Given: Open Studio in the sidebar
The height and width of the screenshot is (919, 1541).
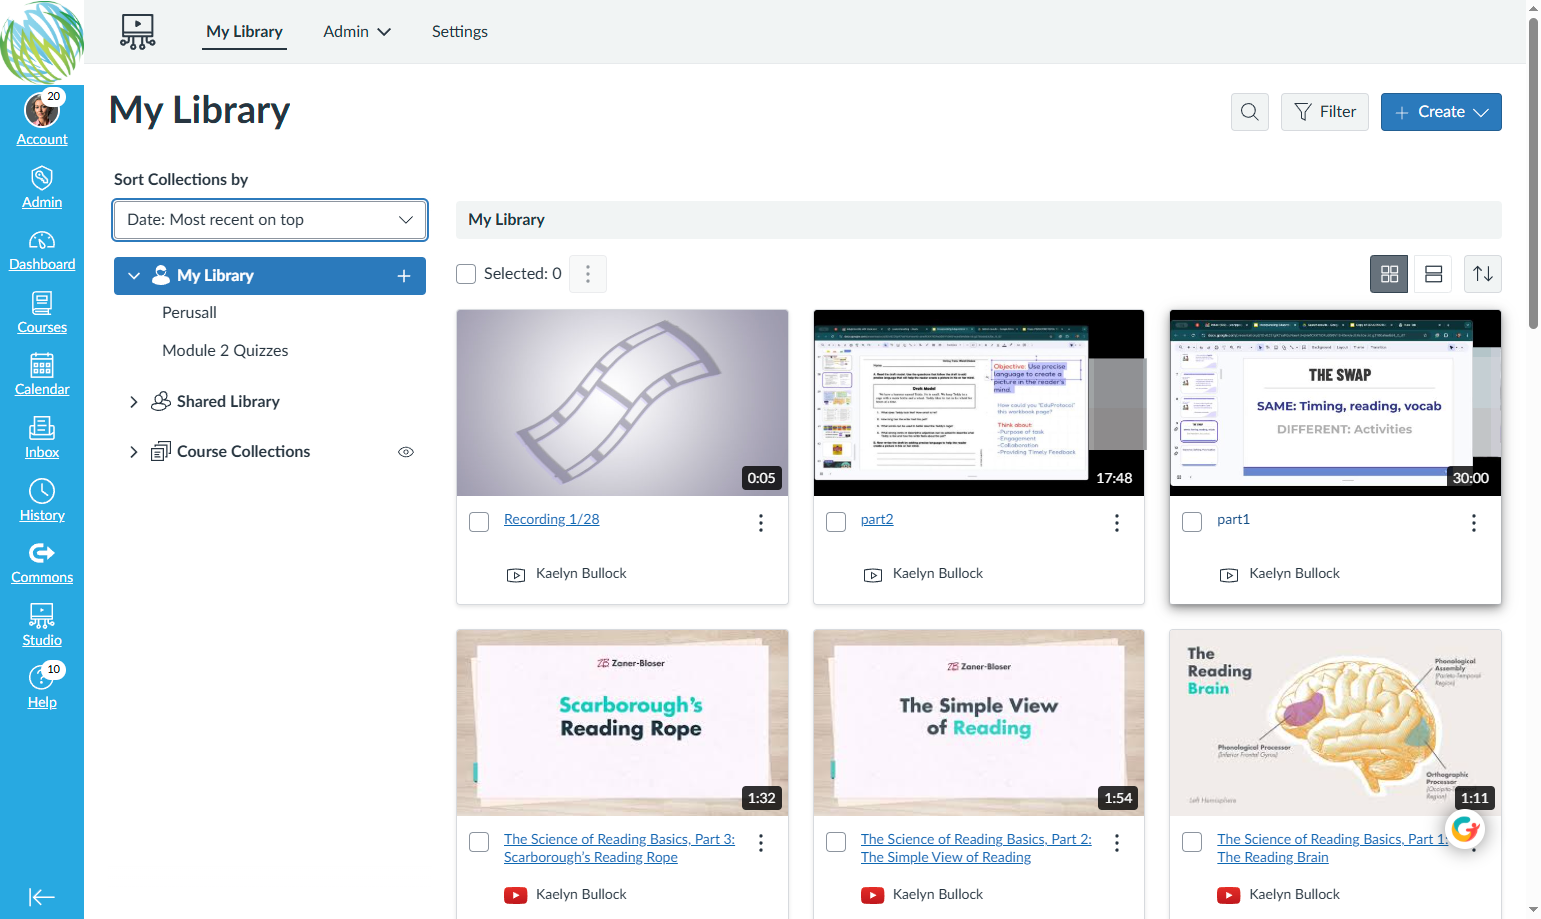Looking at the screenshot, I should coord(42,626).
